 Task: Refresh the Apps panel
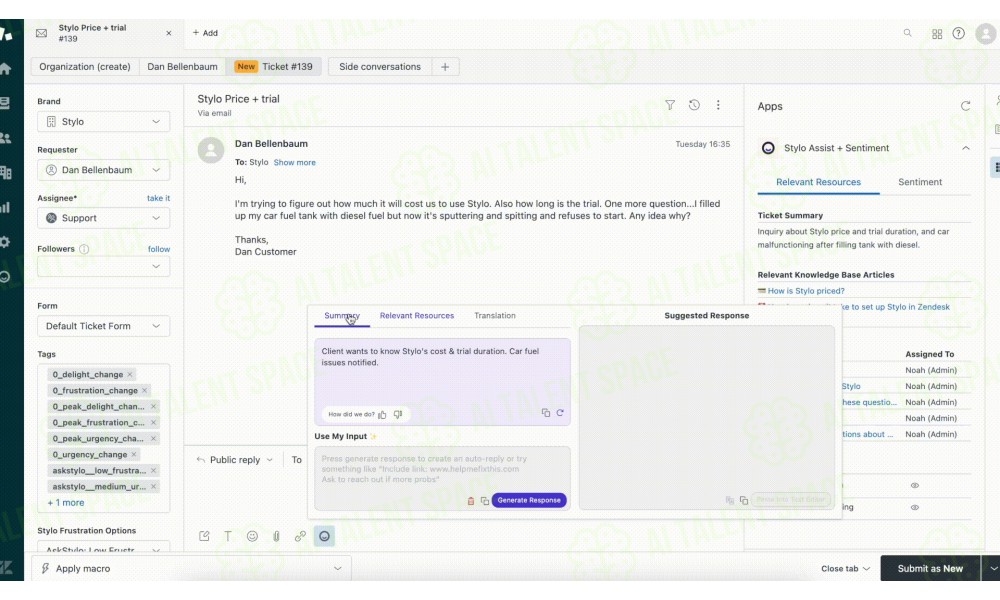966,106
